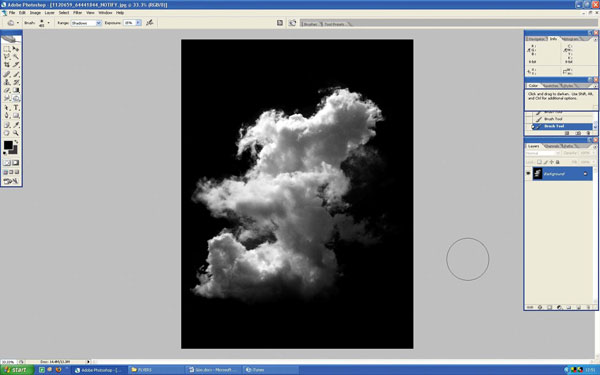Image resolution: width=600 pixels, height=375 pixels.
Task: Jump to ImageReady button in toolbox
Action: 11,181
